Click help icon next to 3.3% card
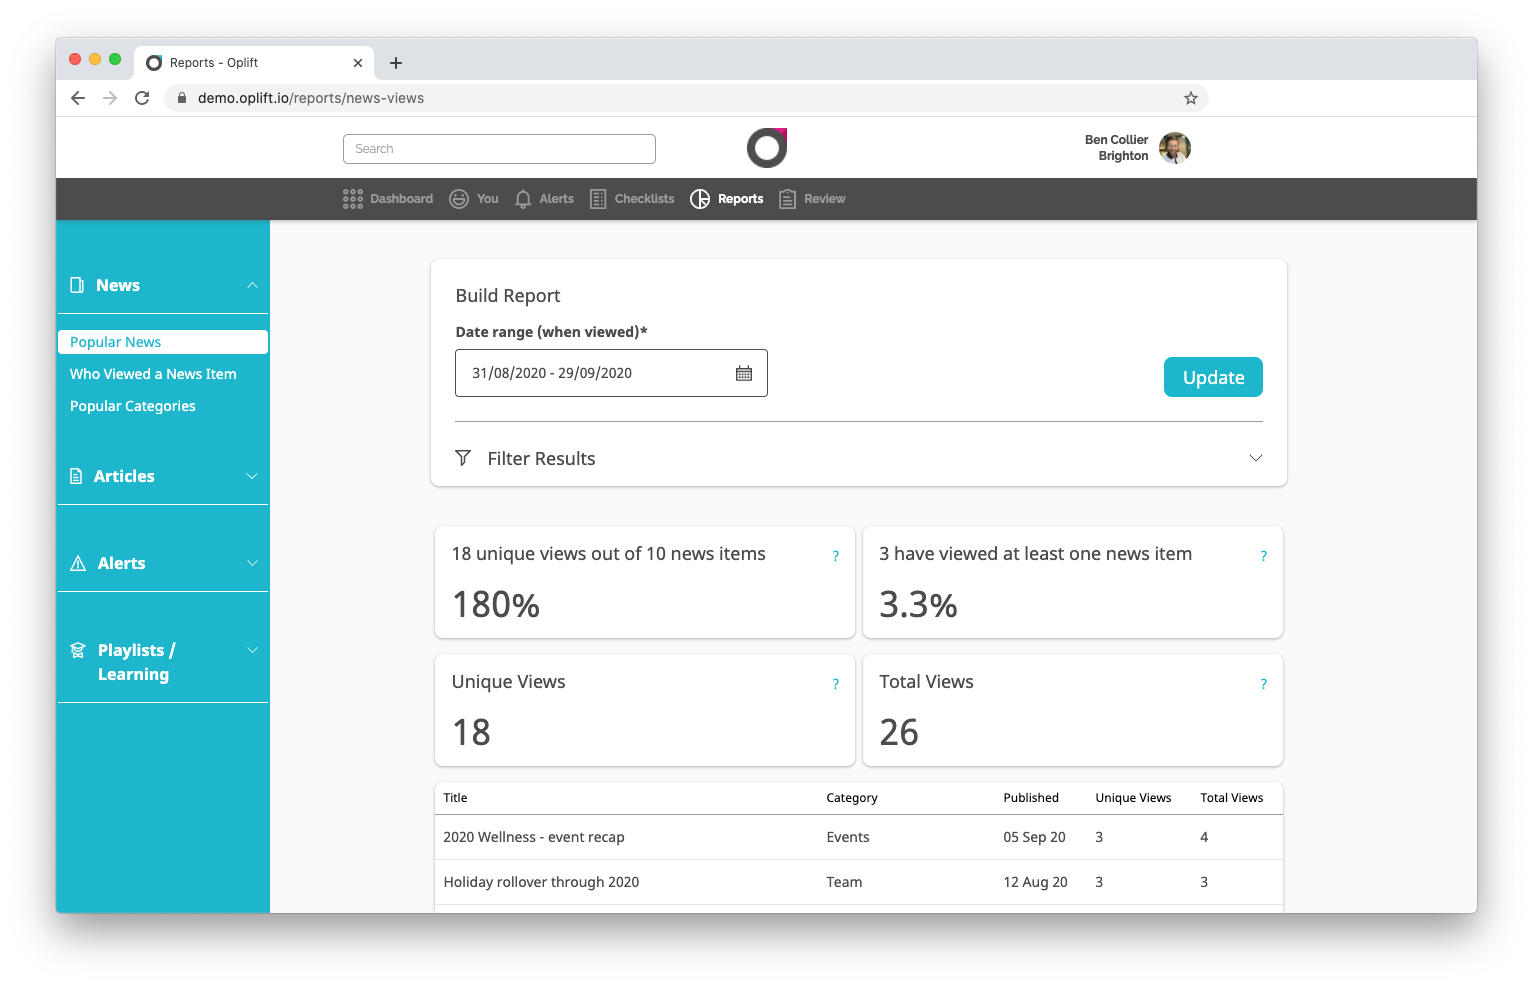 click(x=1264, y=556)
